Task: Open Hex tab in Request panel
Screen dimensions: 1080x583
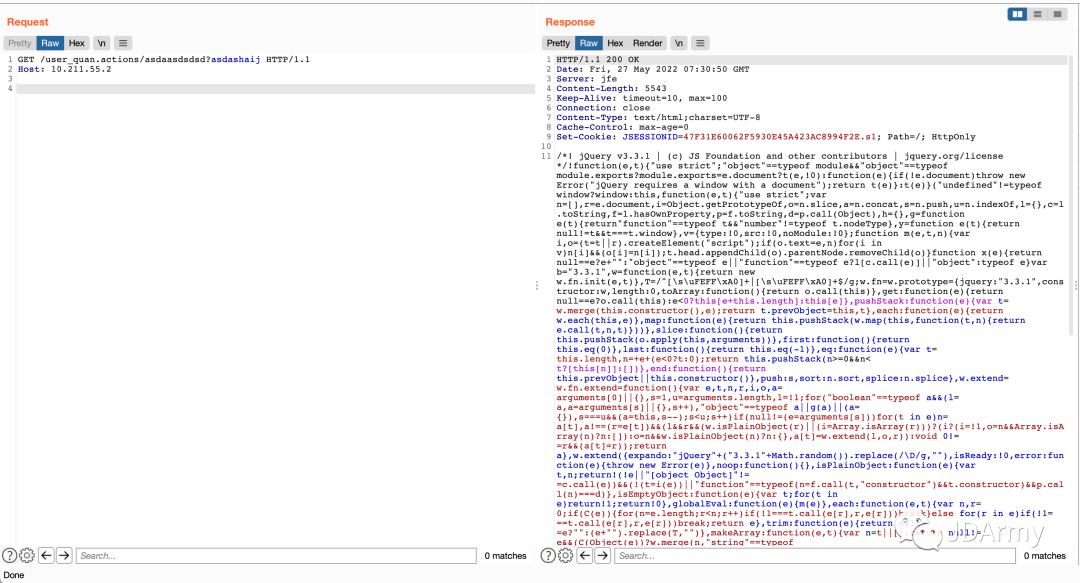Action: coord(76,43)
